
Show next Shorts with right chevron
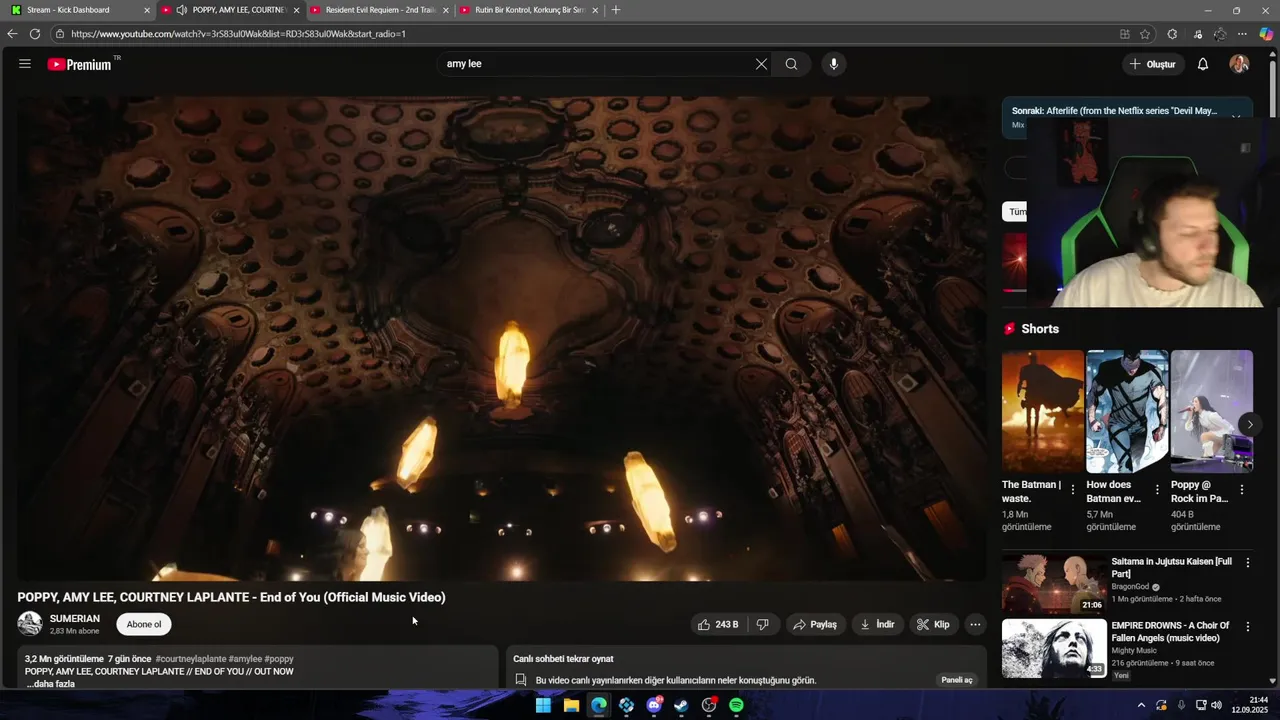click(1250, 425)
